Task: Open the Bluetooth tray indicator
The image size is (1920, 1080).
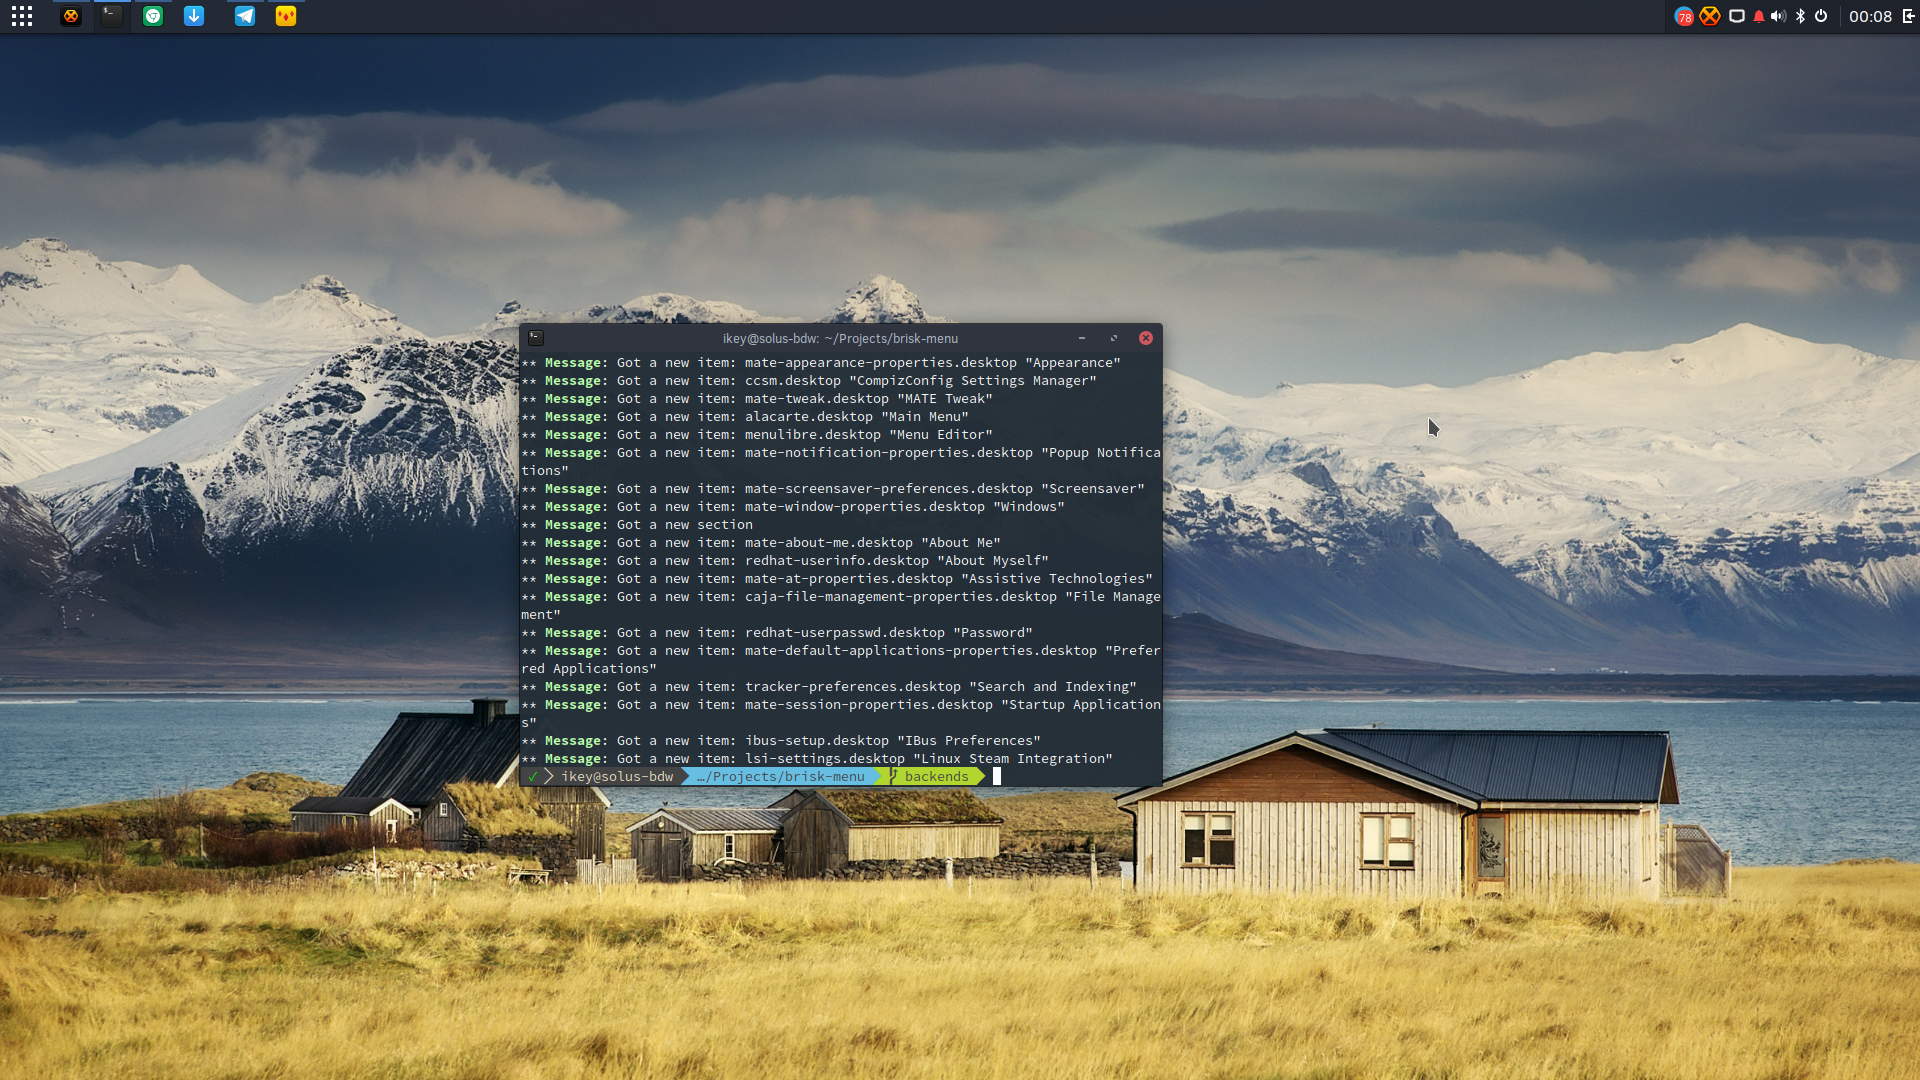Action: point(1800,16)
